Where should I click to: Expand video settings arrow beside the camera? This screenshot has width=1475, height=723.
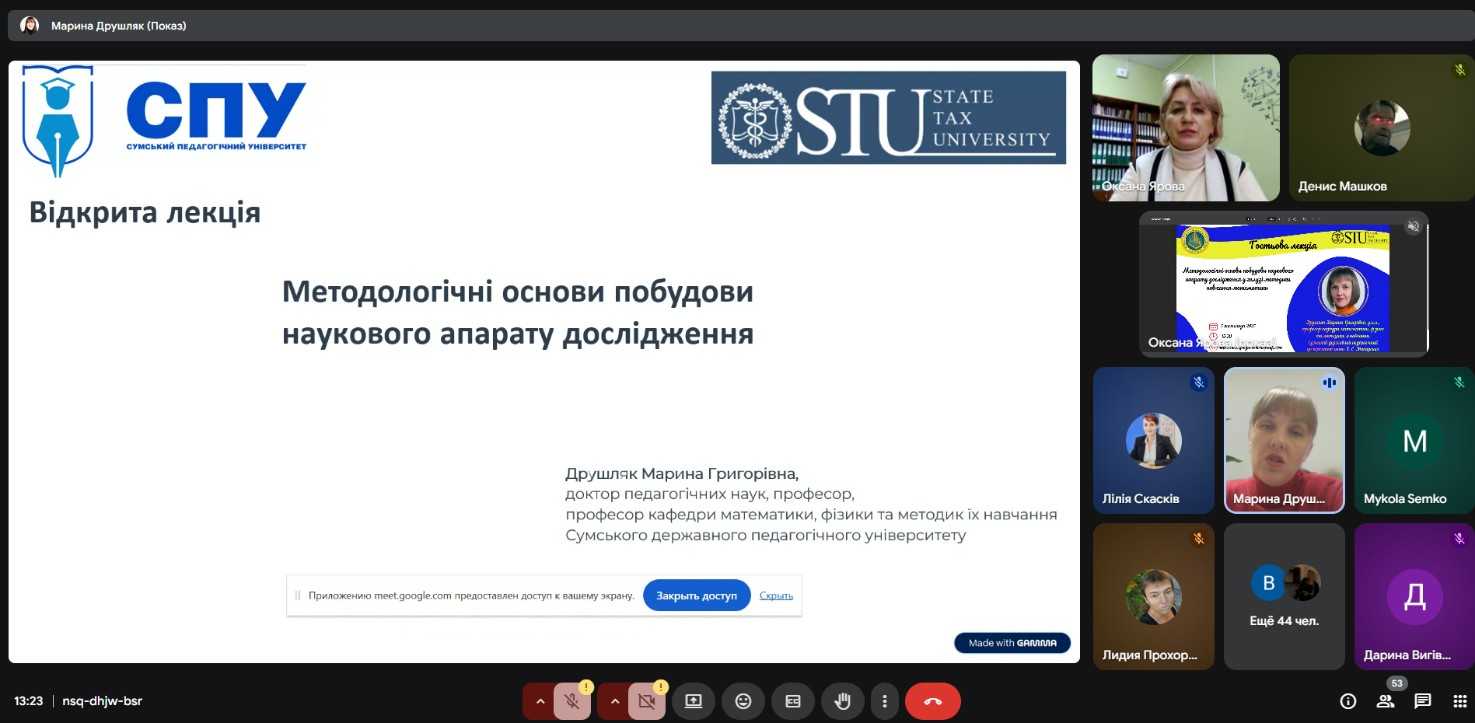click(x=614, y=702)
